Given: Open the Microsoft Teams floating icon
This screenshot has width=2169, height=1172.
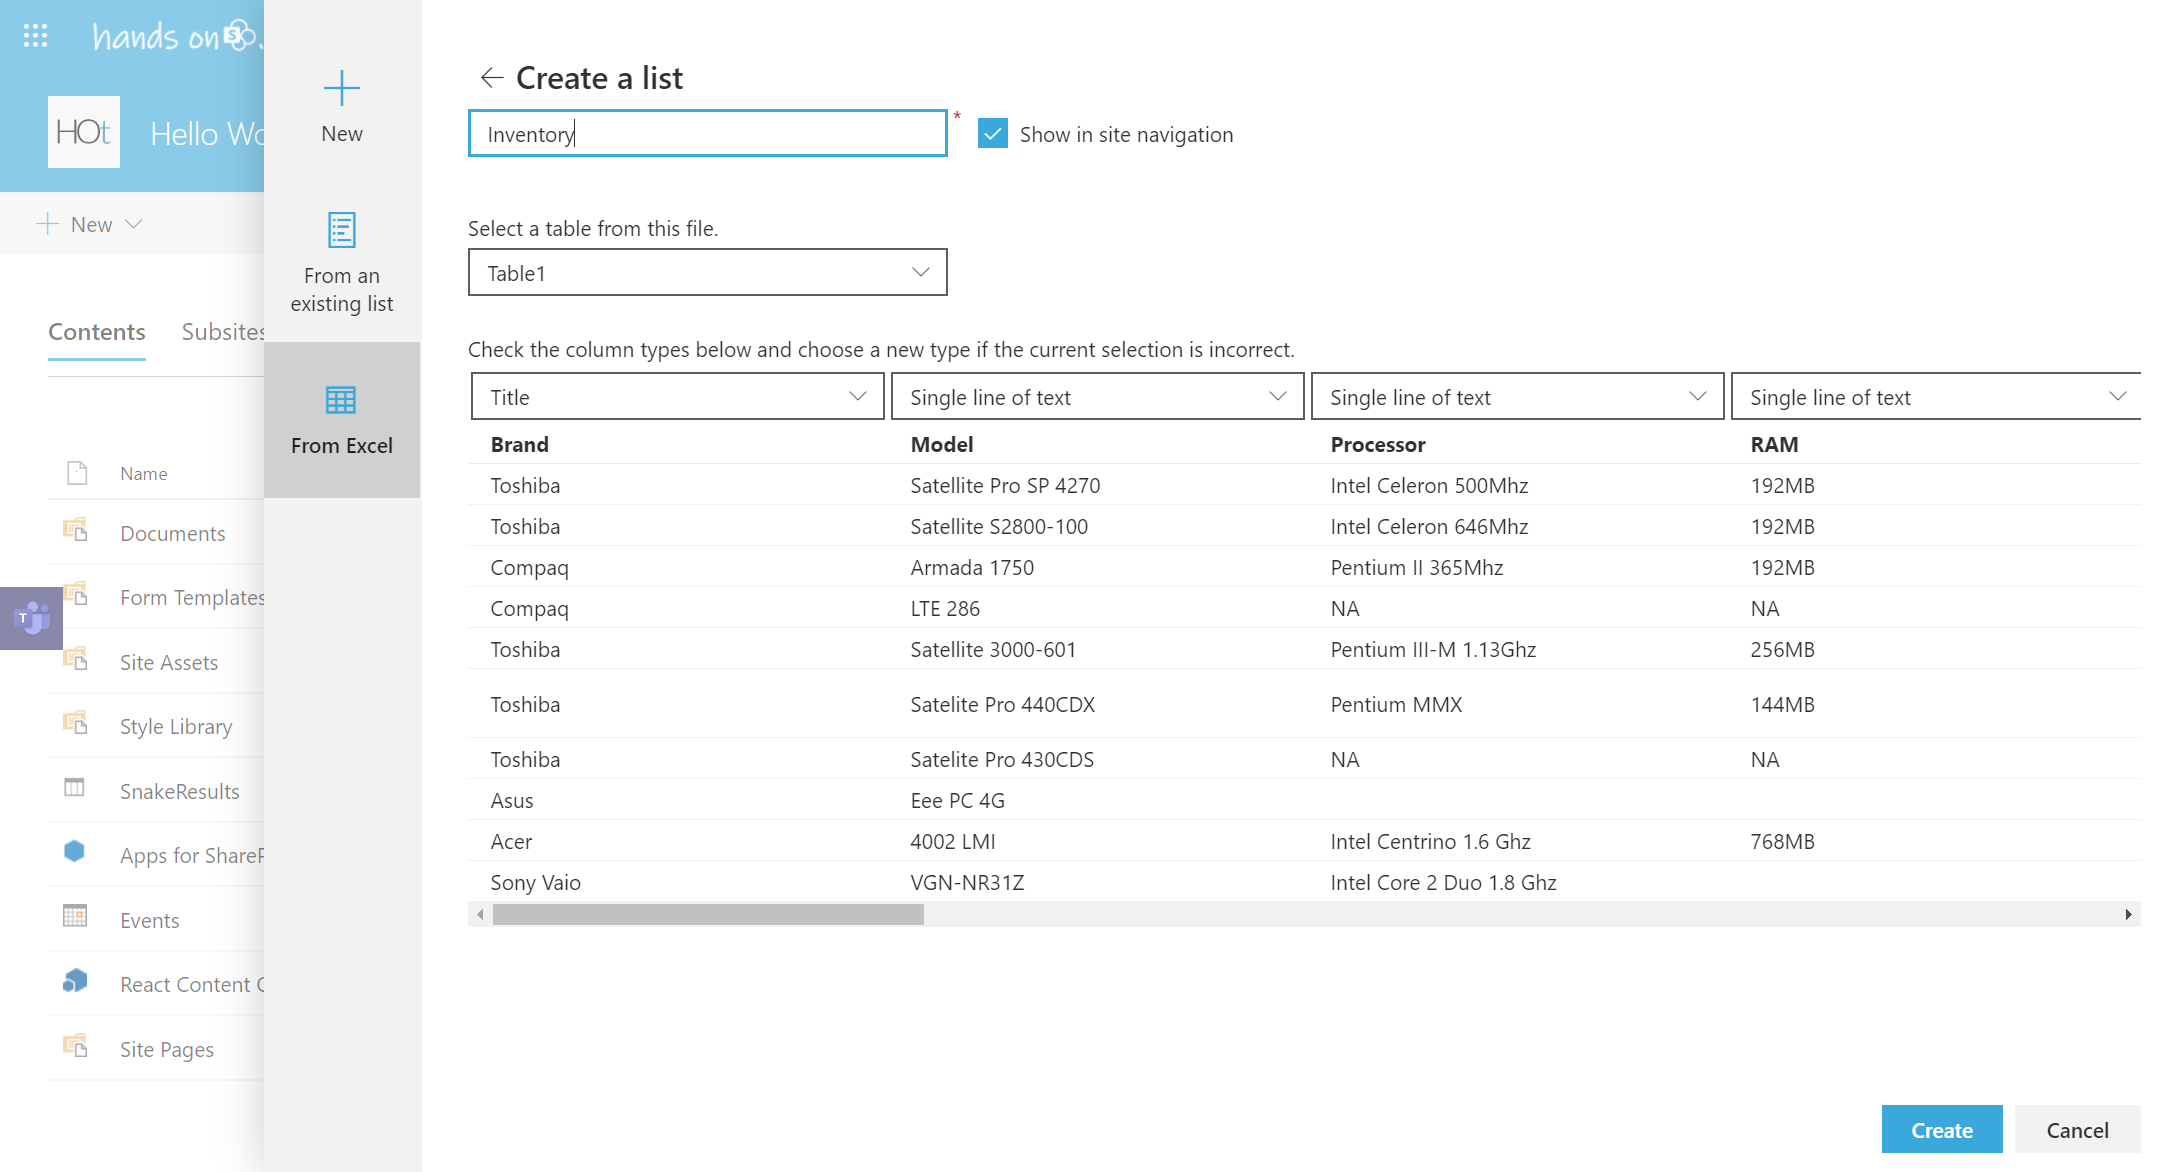Looking at the screenshot, I should click(30, 617).
